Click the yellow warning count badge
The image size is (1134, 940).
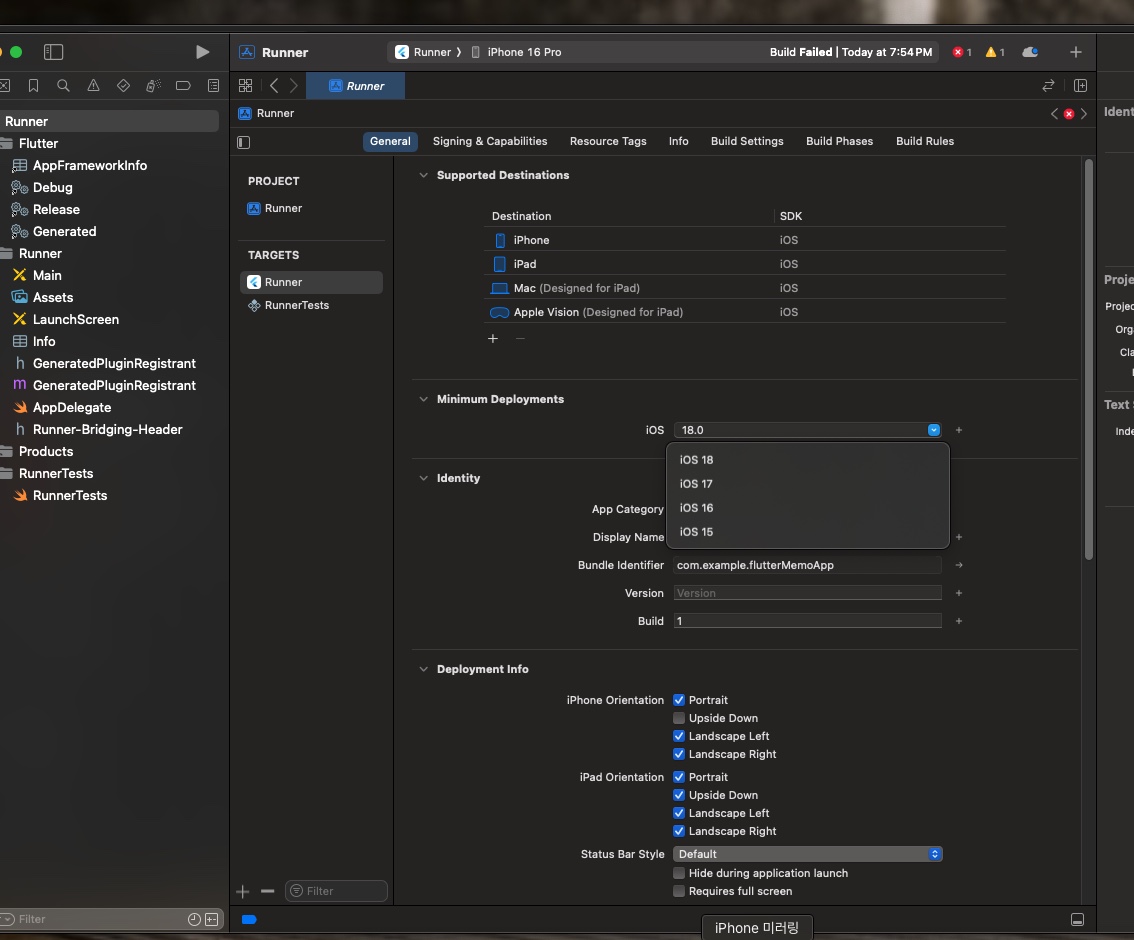tap(995, 52)
